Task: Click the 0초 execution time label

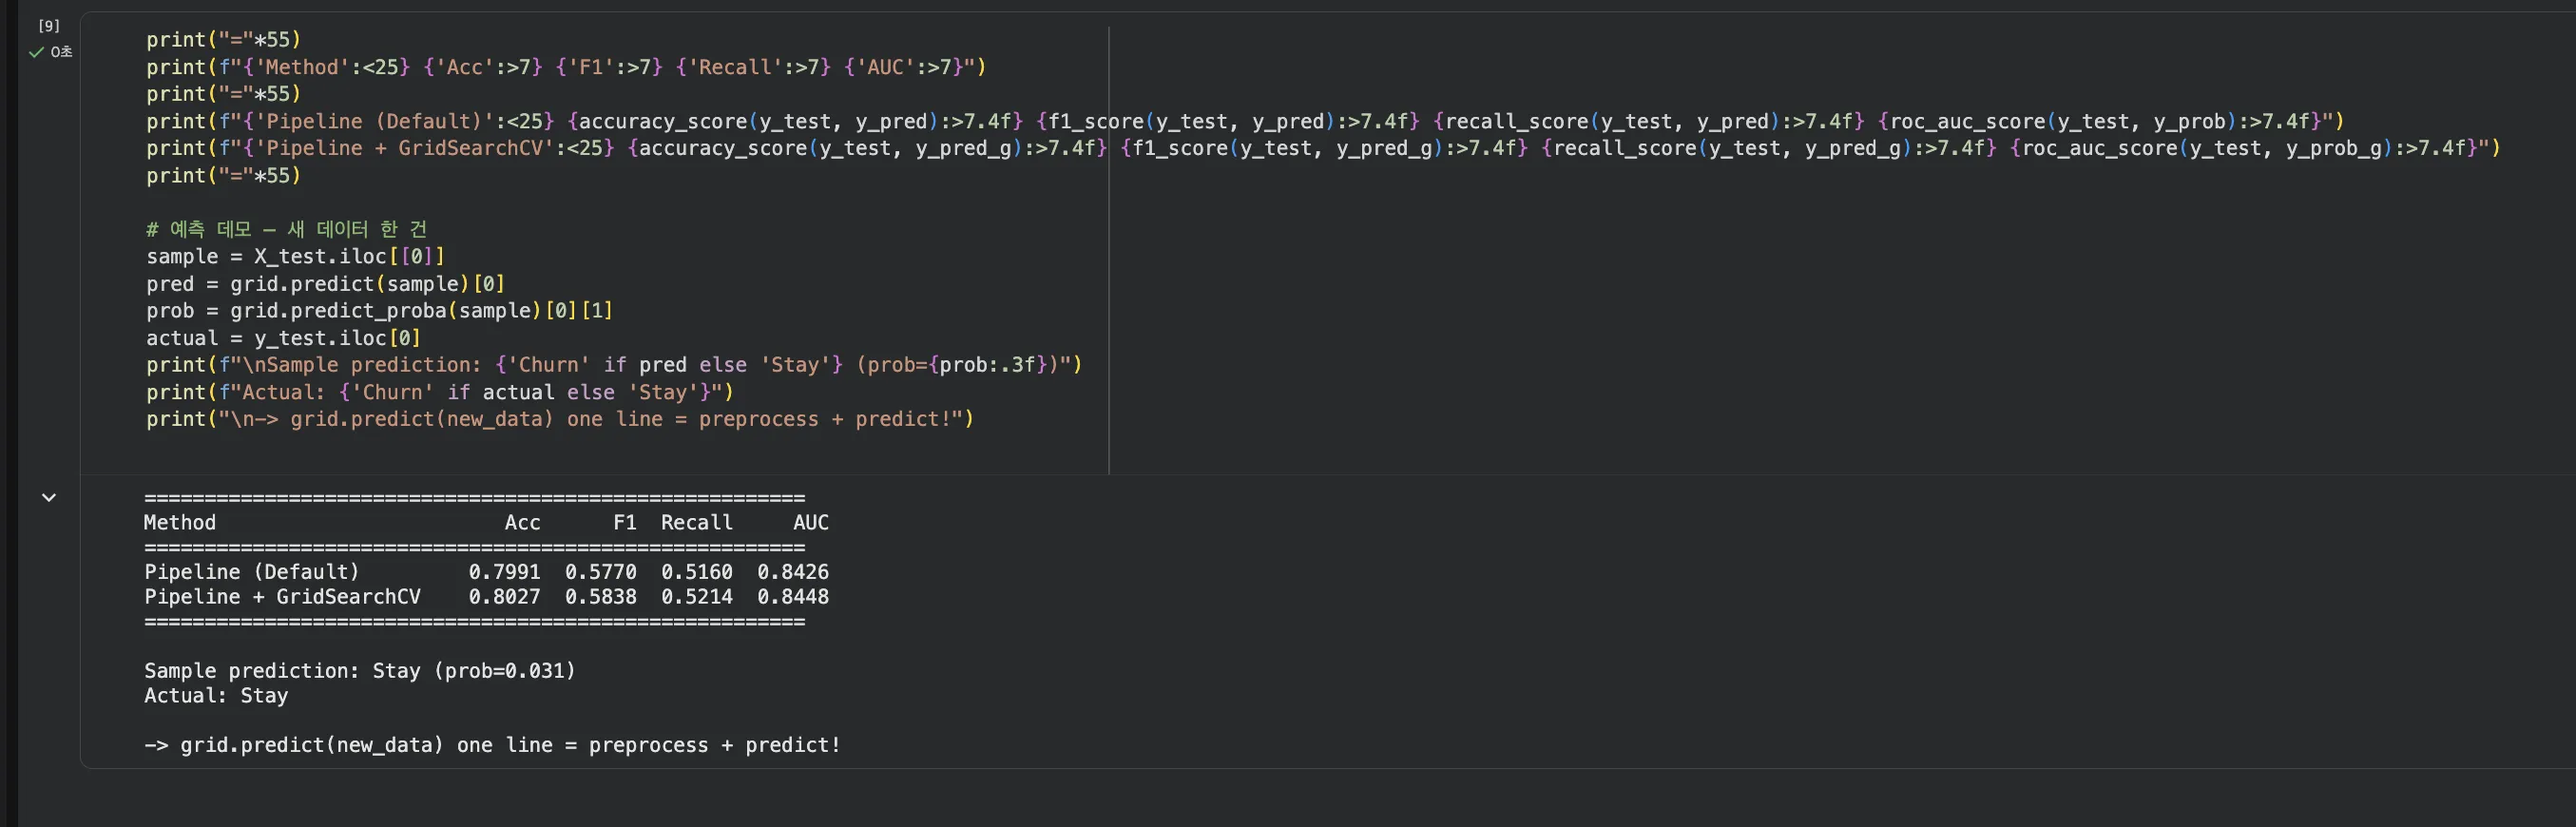Action: pos(62,52)
